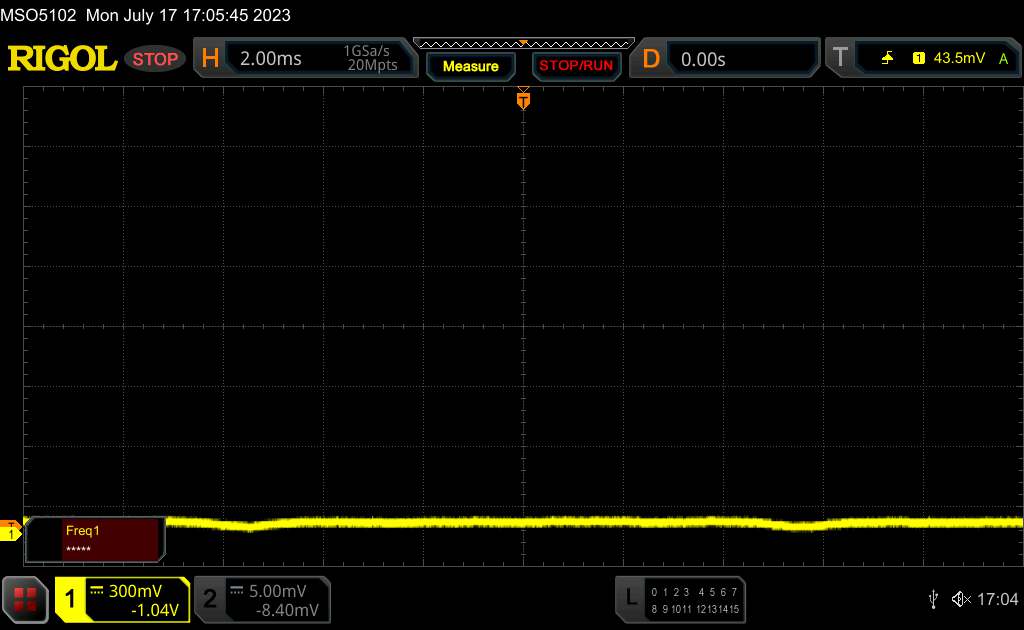Screen dimensions: 1024x630
Task: Click the channel 1 -1.04V offset value
Action: click(x=155, y=610)
